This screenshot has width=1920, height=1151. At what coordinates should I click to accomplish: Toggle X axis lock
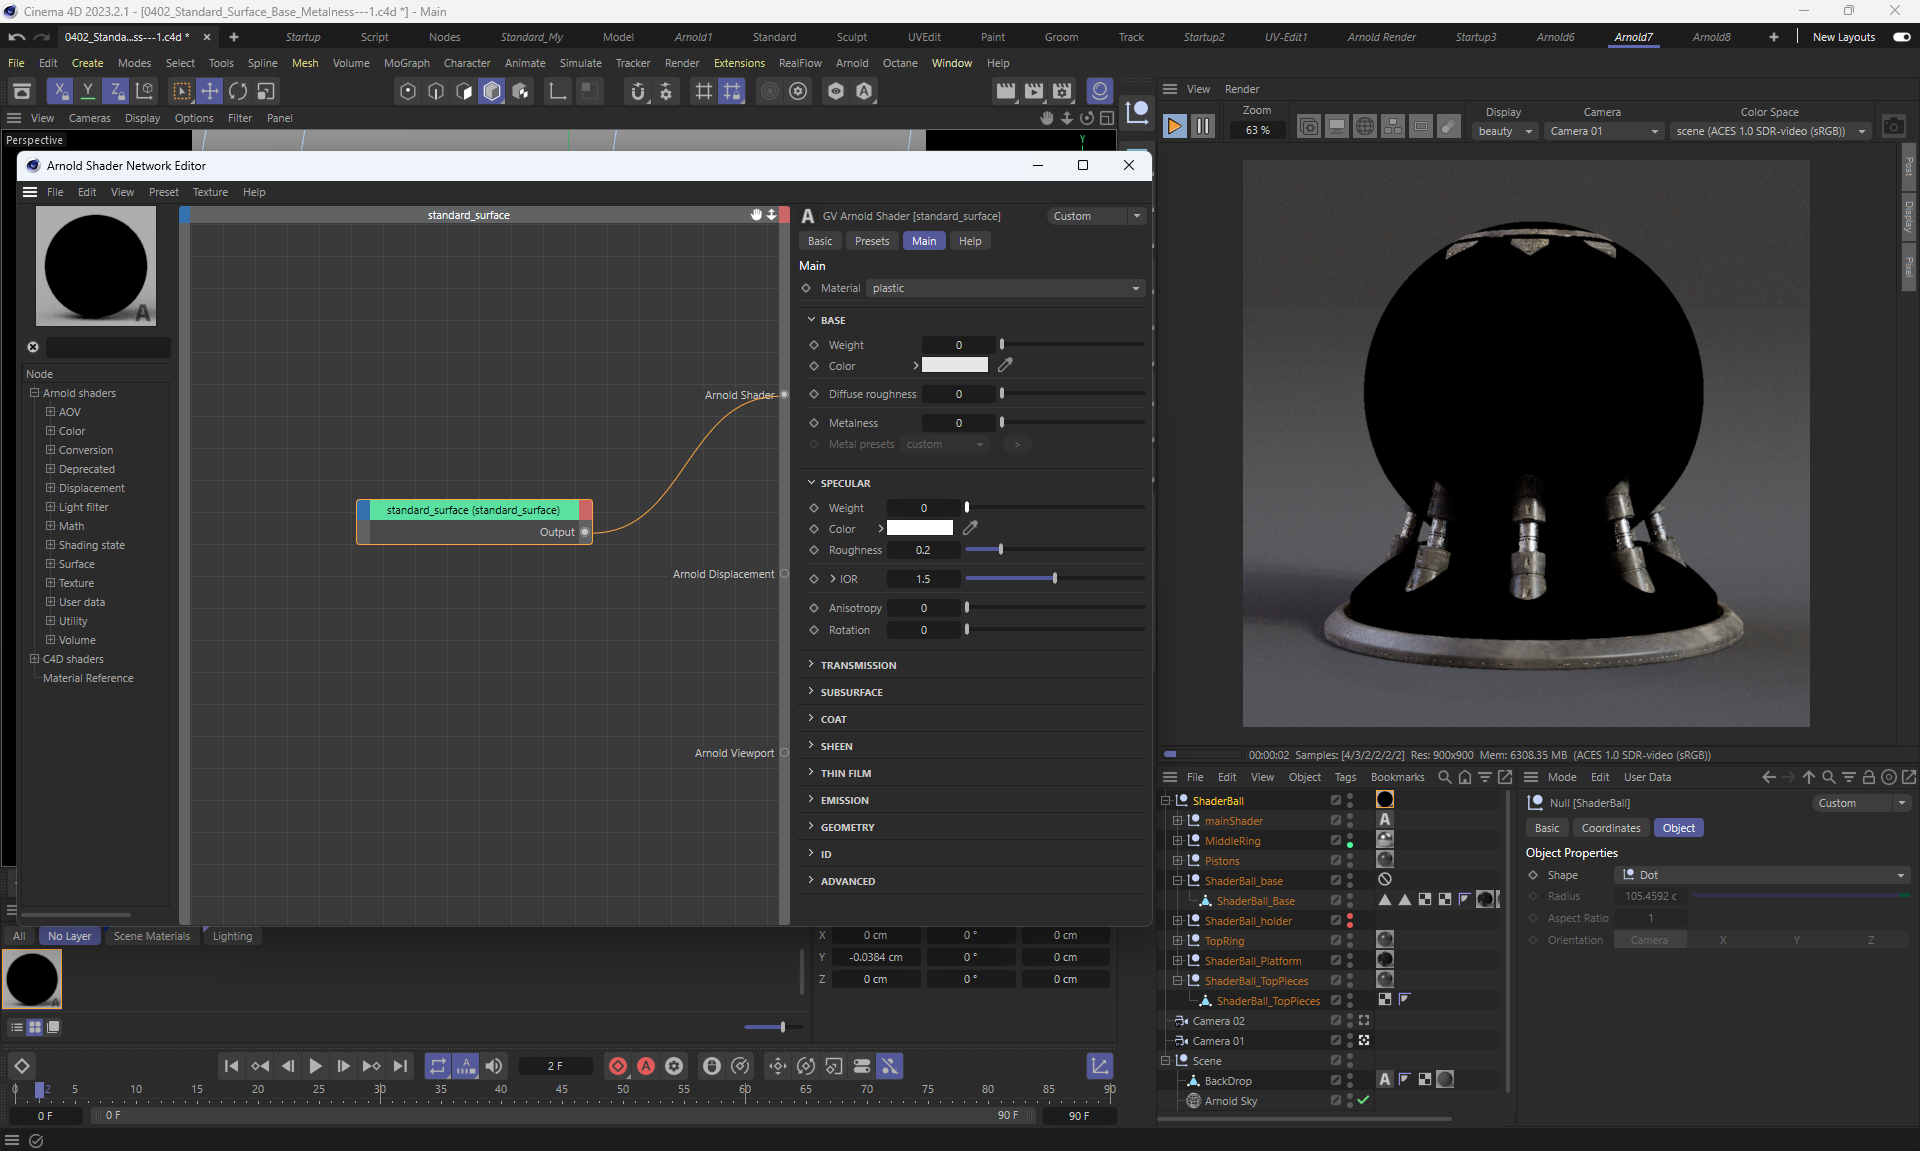pyautogui.click(x=60, y=91)
